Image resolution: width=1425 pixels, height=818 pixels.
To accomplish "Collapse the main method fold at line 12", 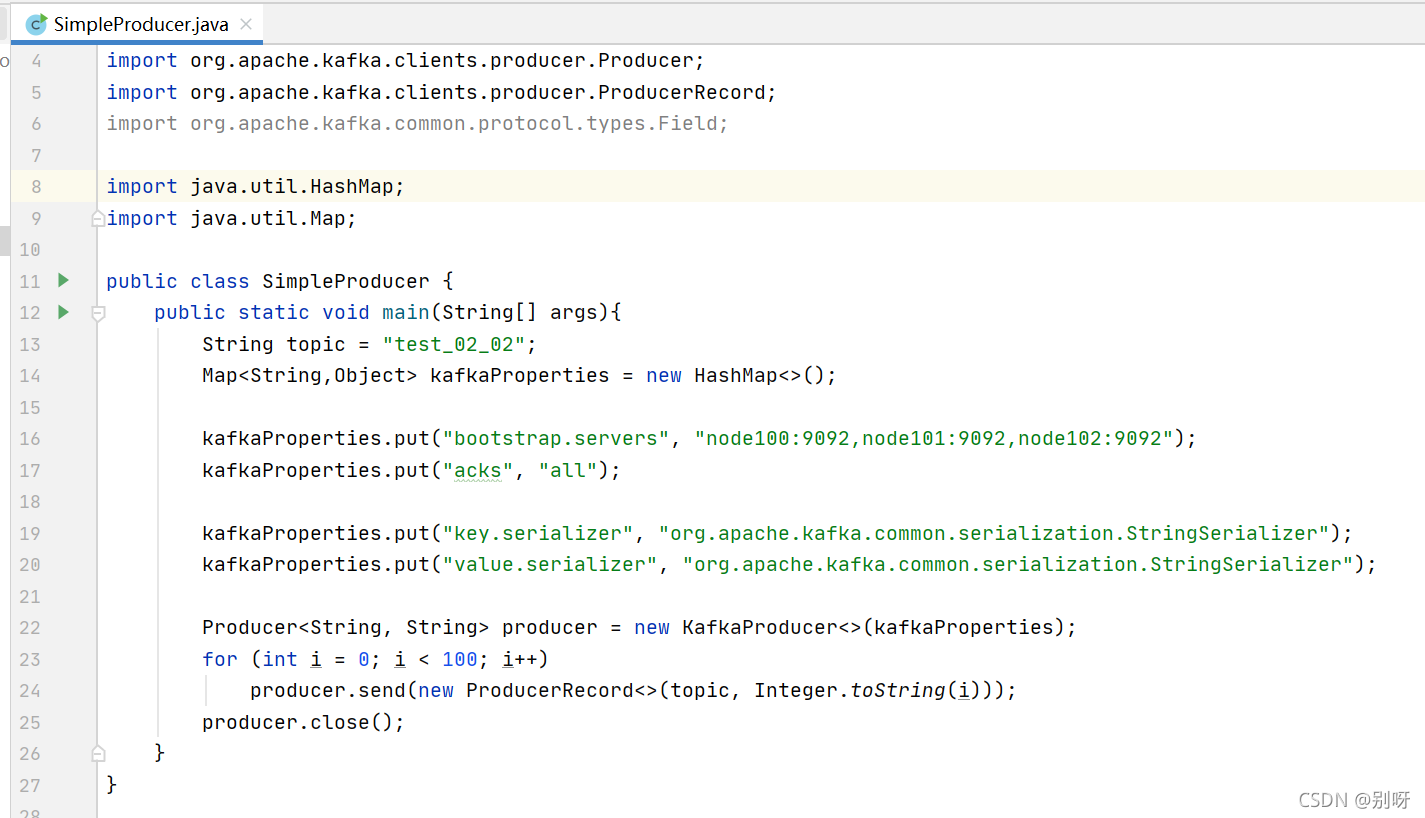I will [x=98, y=312].
